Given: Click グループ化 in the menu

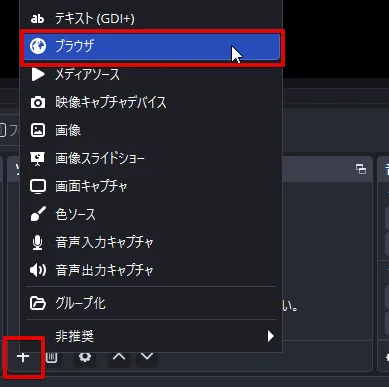Looking at the screenshot, I should [x=151, y=303].
